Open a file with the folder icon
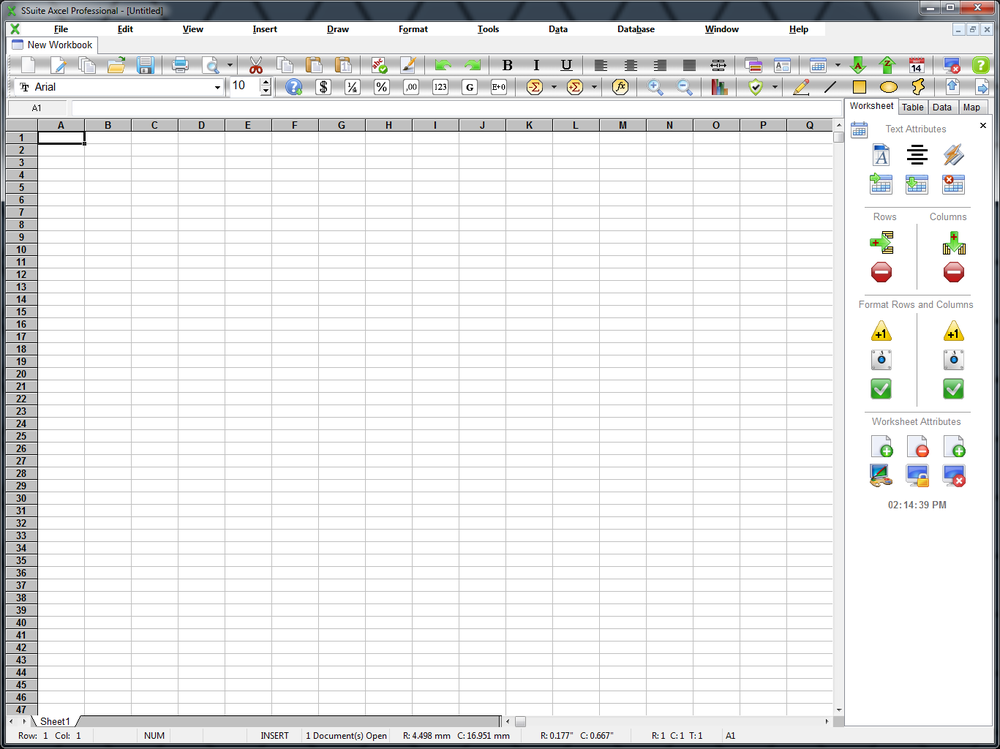This screenshot has width=1000, height=749. 116,65
